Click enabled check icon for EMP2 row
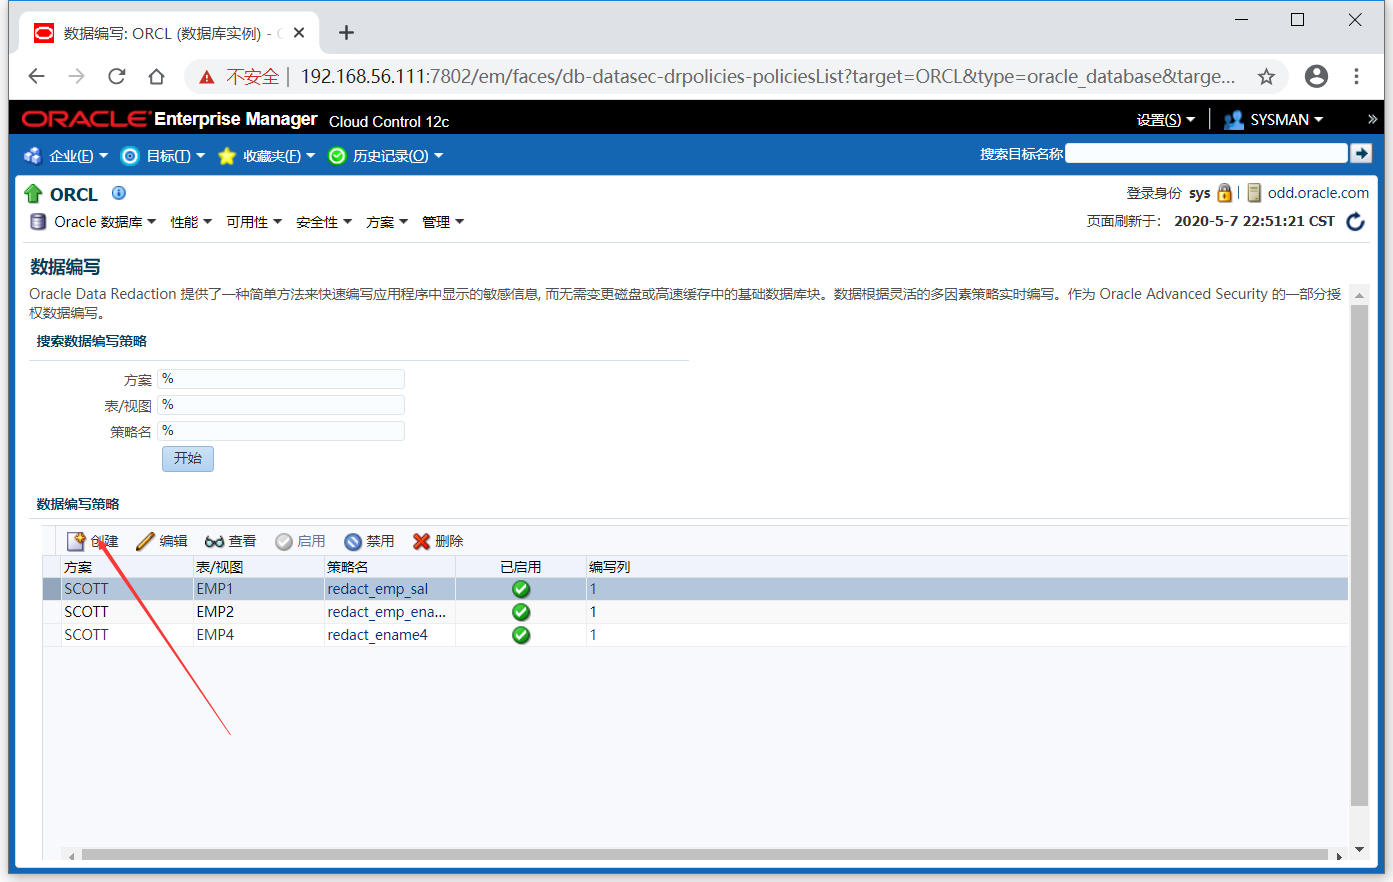The height and width of the screenshot is (882, 1393). (x=521, y=612)
